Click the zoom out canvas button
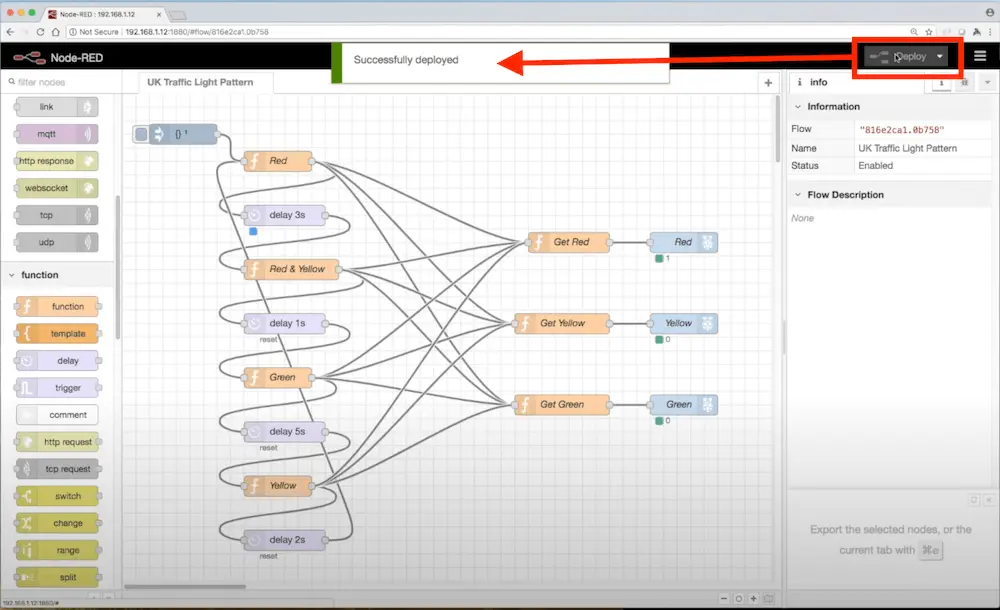 (723, 598)
